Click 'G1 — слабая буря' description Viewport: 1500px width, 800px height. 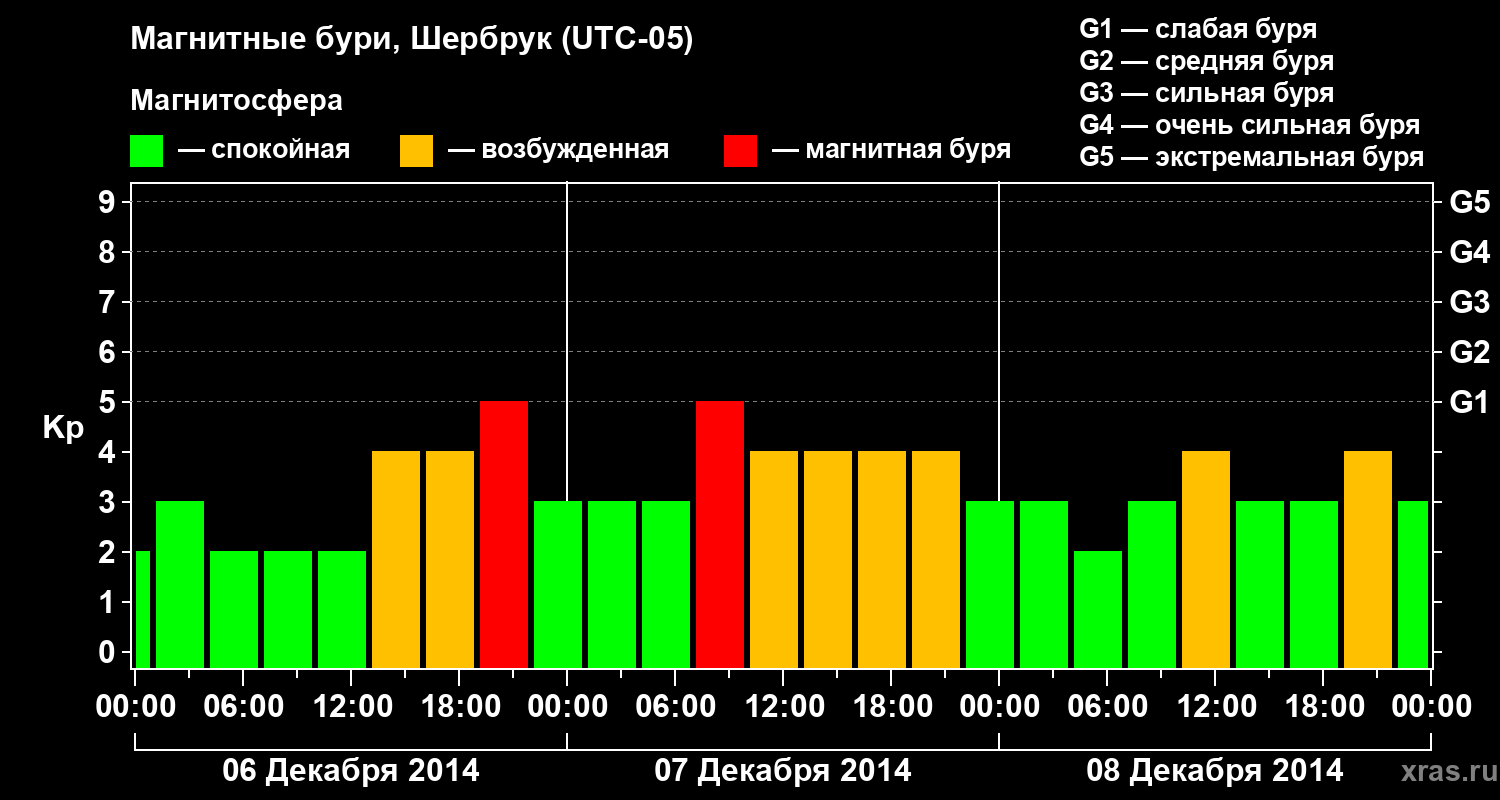pos(1198,29)
